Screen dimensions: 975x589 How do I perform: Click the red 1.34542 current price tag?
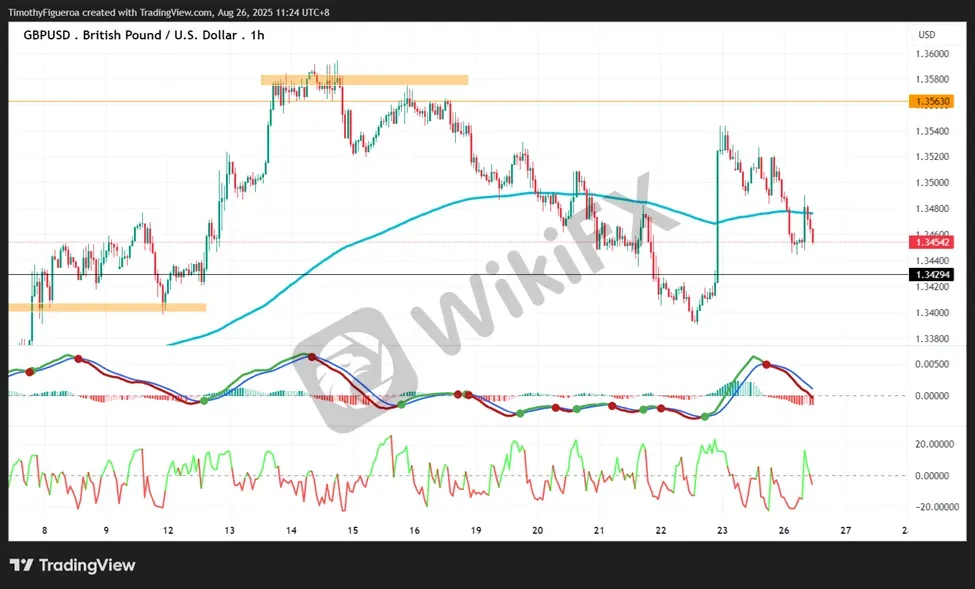(931, 242)
